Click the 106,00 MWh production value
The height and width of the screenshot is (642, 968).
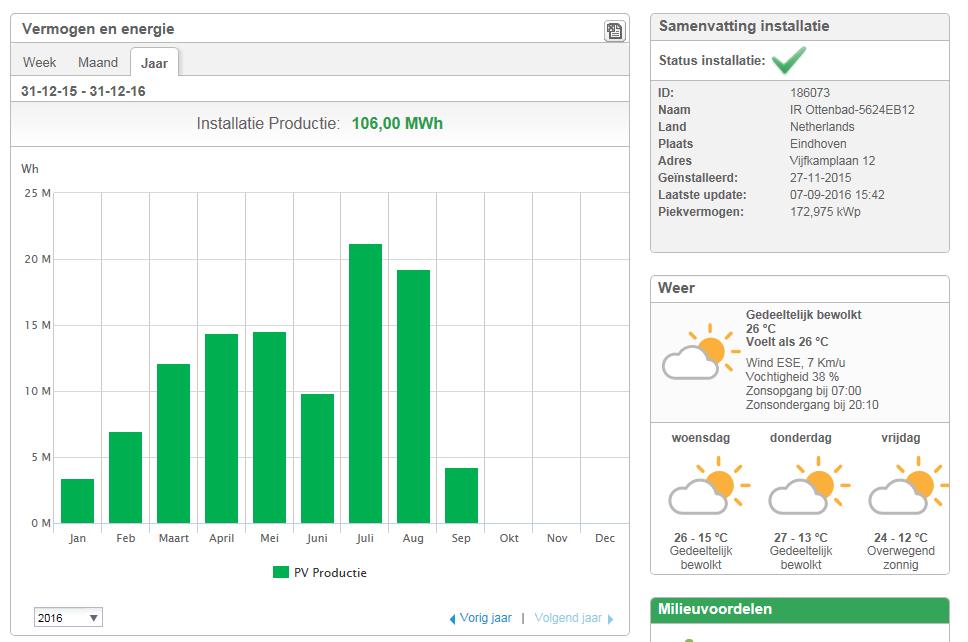coord(398,123)
